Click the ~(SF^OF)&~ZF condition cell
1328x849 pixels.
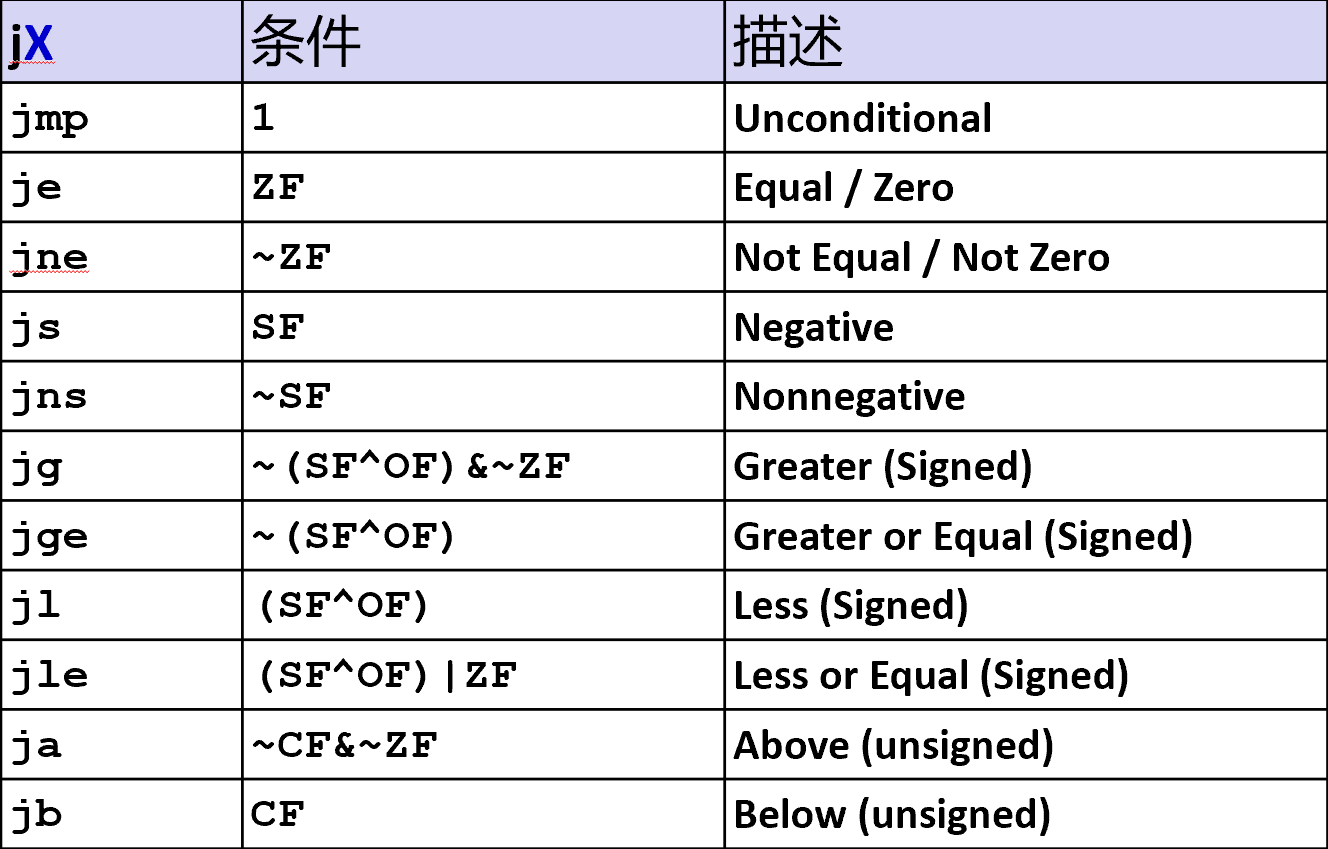coord(410,466)
